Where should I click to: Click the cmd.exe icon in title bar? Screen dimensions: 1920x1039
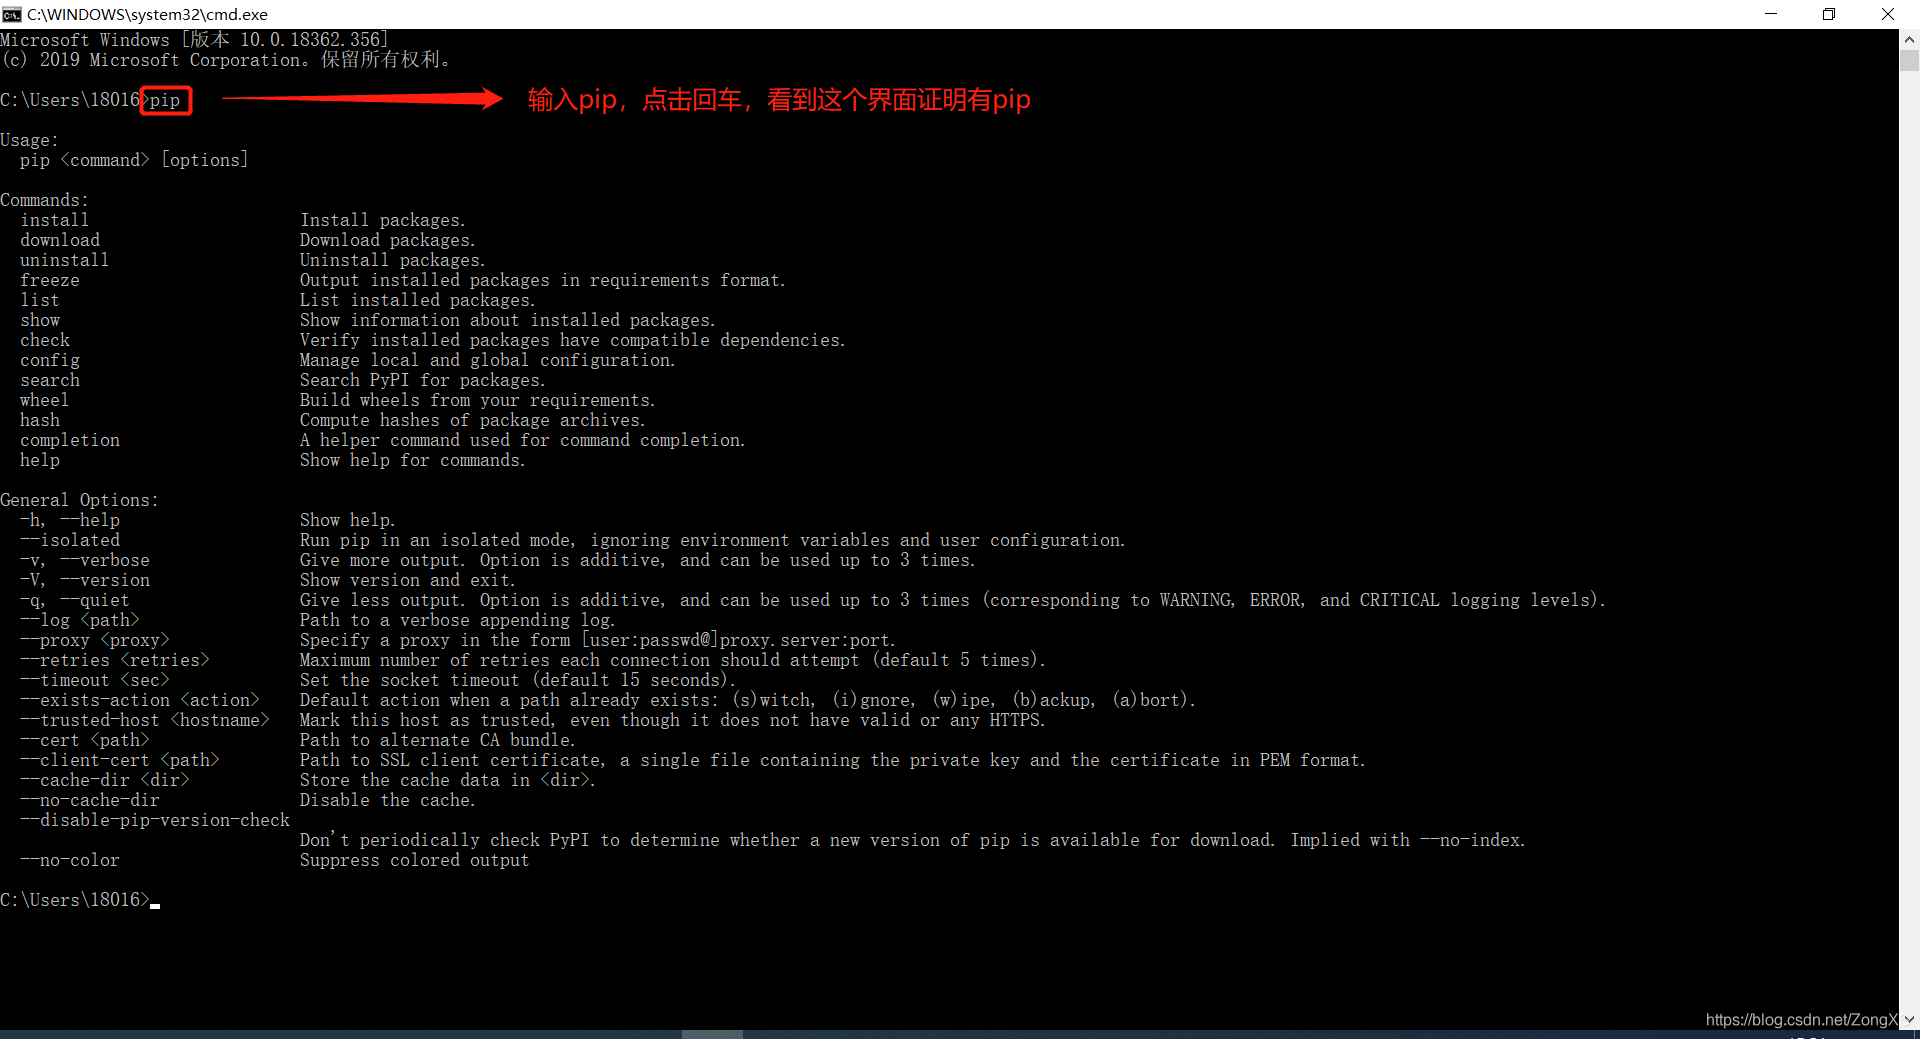point(11,14)
